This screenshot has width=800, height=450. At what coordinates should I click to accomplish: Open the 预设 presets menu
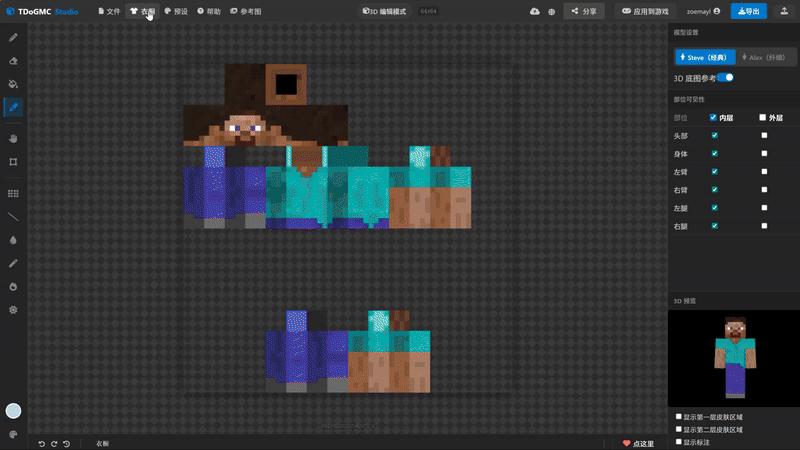(176, 11)
